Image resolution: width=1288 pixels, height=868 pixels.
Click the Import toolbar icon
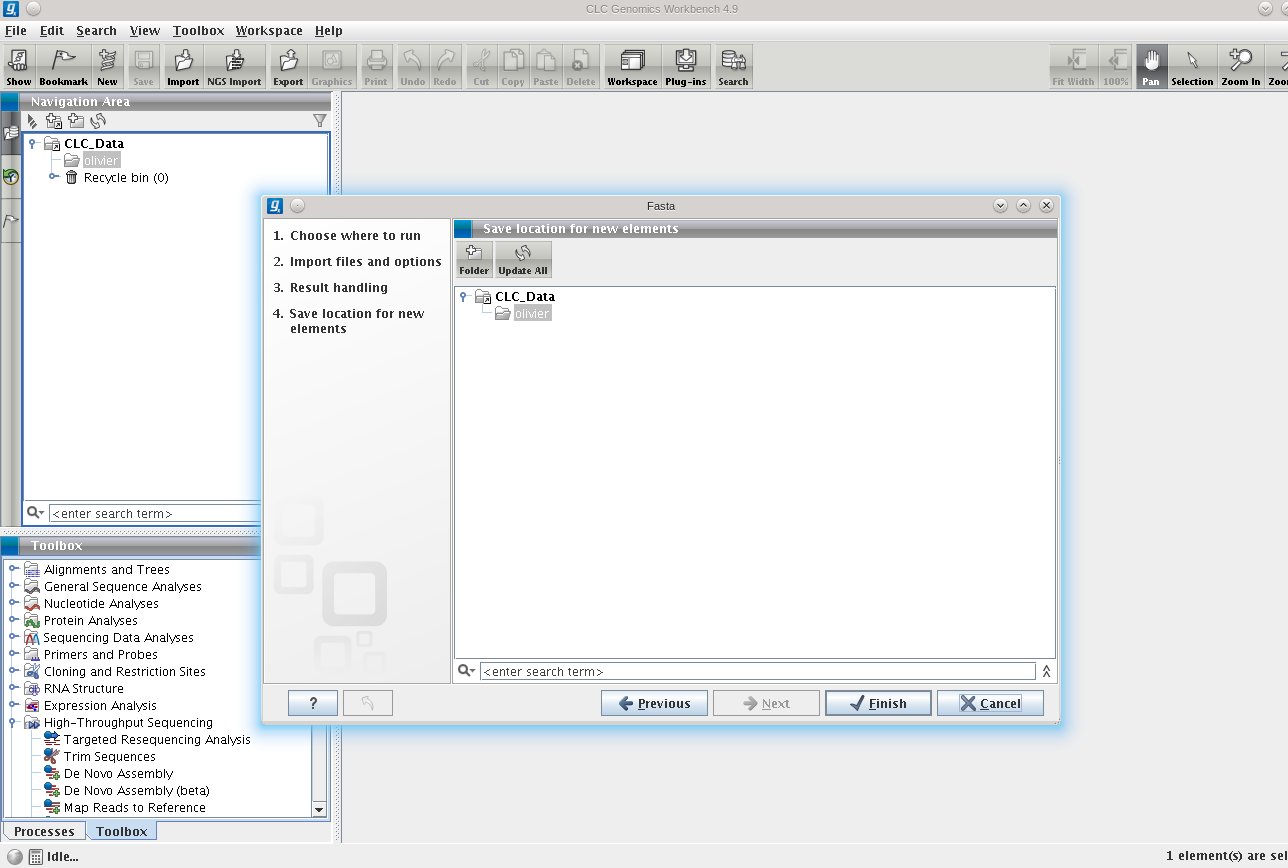[183, 67]
